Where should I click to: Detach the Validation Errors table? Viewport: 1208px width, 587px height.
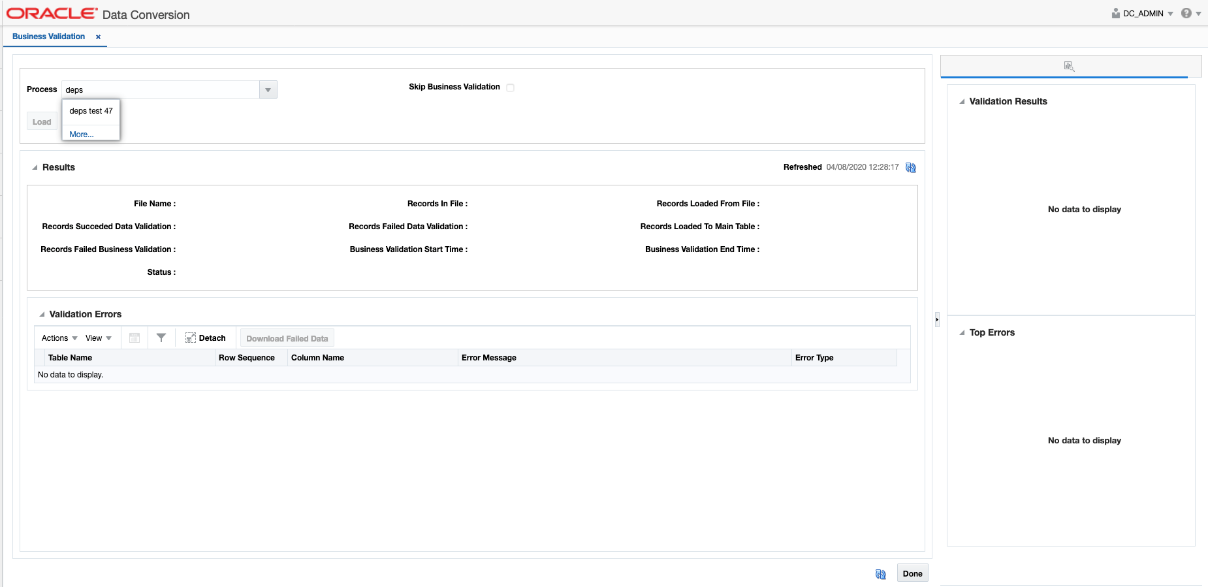tap(206, 338)
